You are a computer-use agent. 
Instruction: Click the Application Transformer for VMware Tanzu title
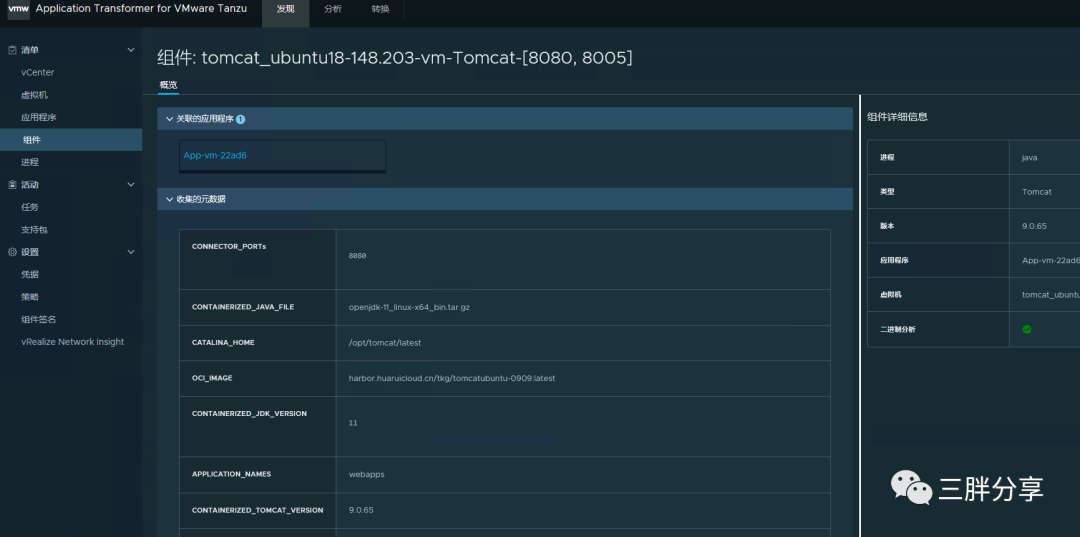click(x=141, y=9)
